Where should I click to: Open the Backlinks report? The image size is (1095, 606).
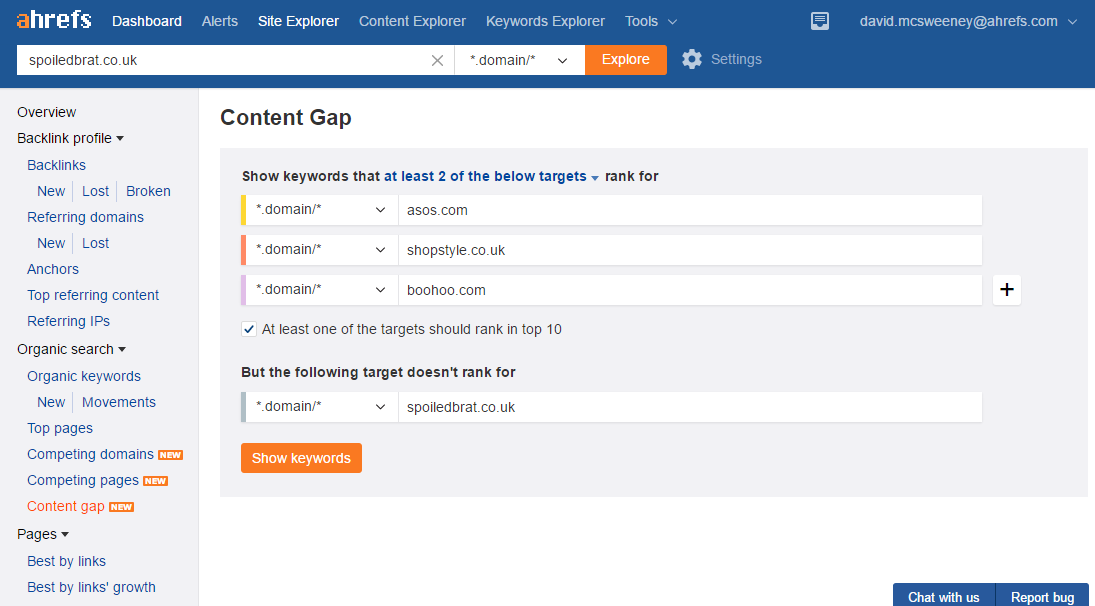[57, 165]
